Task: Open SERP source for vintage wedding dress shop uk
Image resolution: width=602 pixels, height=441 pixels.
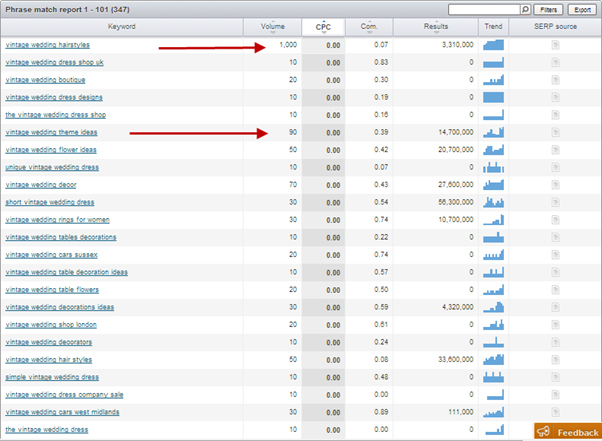Action: pos(555,63)
